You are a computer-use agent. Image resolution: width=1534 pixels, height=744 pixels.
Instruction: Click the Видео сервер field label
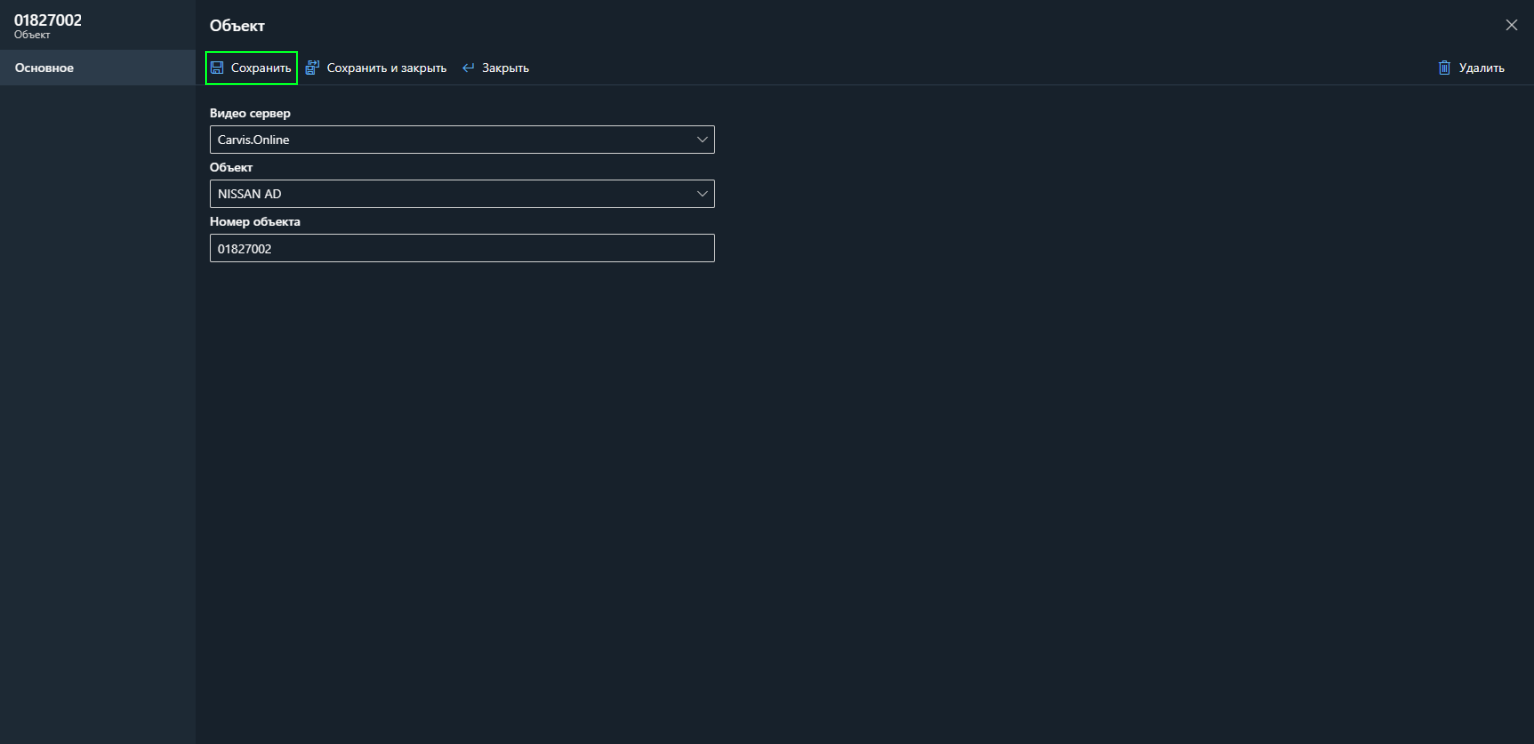pos(250,113)
